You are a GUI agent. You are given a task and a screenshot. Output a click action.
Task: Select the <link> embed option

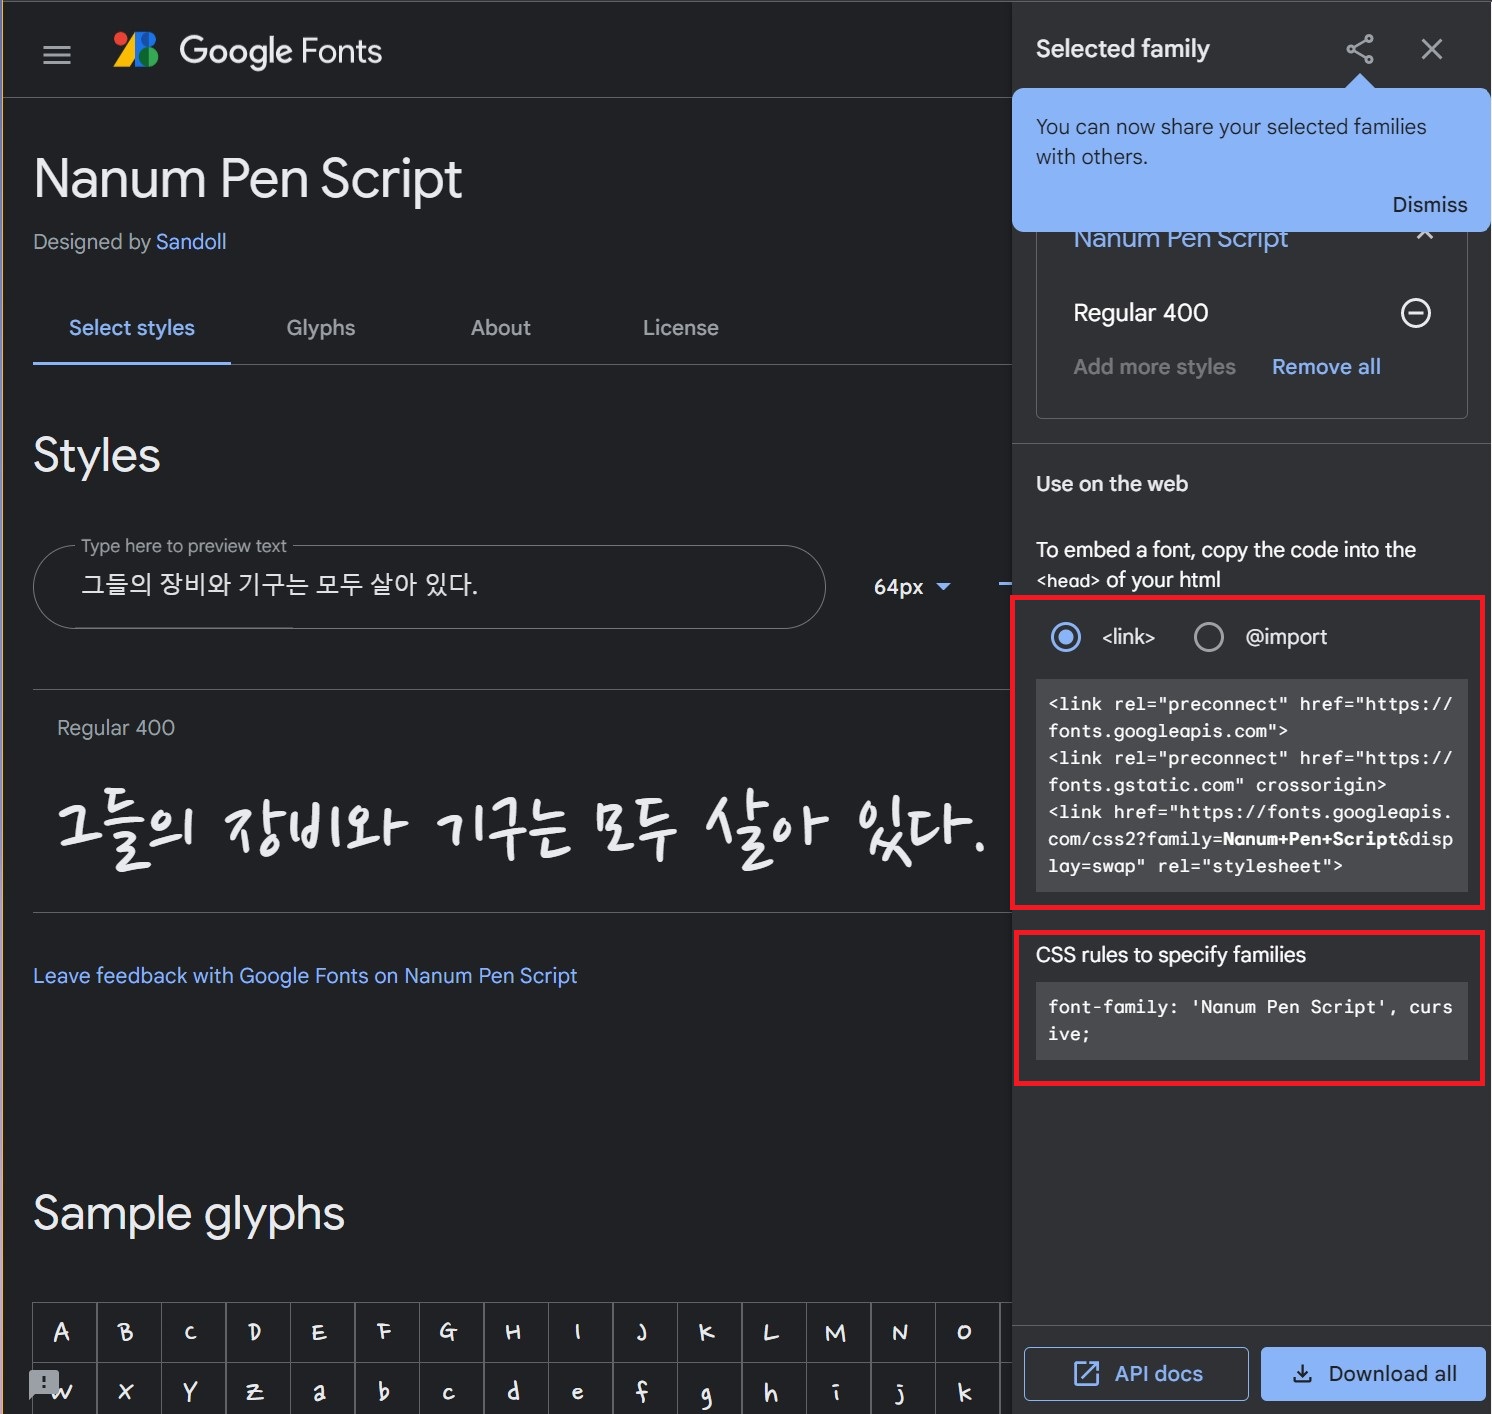tap(1066, 637)
